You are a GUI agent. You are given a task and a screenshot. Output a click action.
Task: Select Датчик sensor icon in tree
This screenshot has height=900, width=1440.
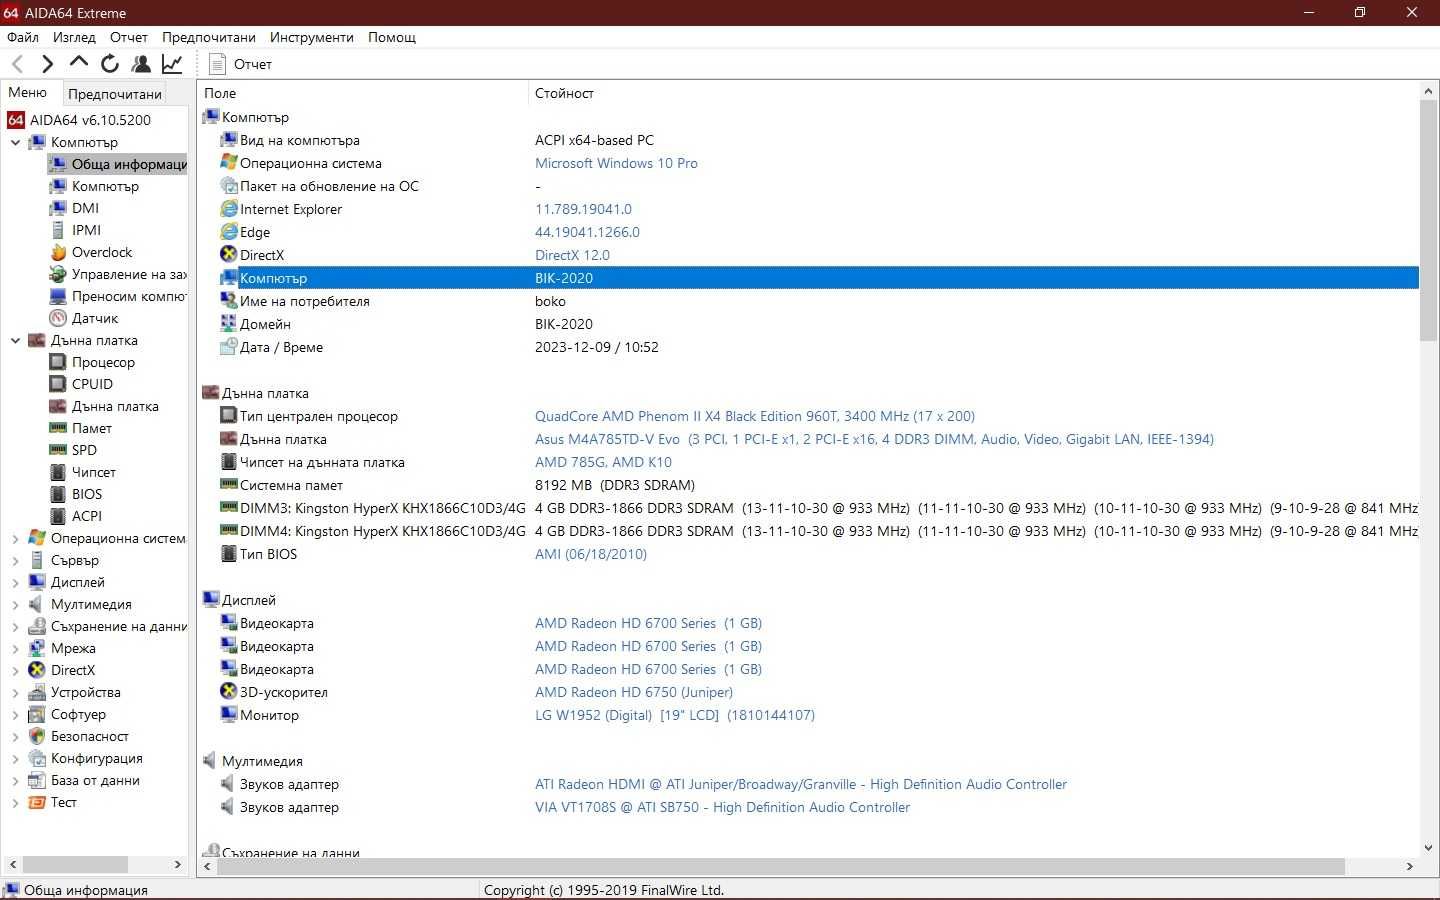(x=58, y=318)
